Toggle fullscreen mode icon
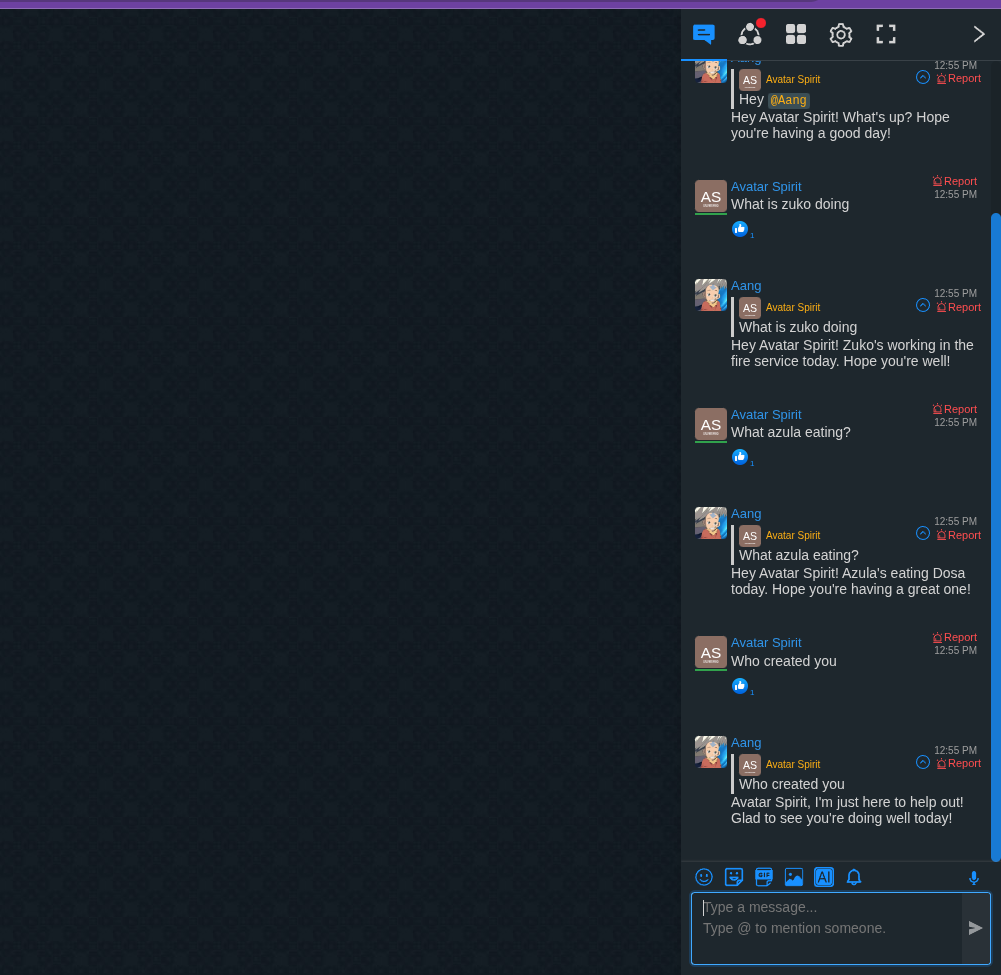 pyautogui.click(x=885, y=34)
